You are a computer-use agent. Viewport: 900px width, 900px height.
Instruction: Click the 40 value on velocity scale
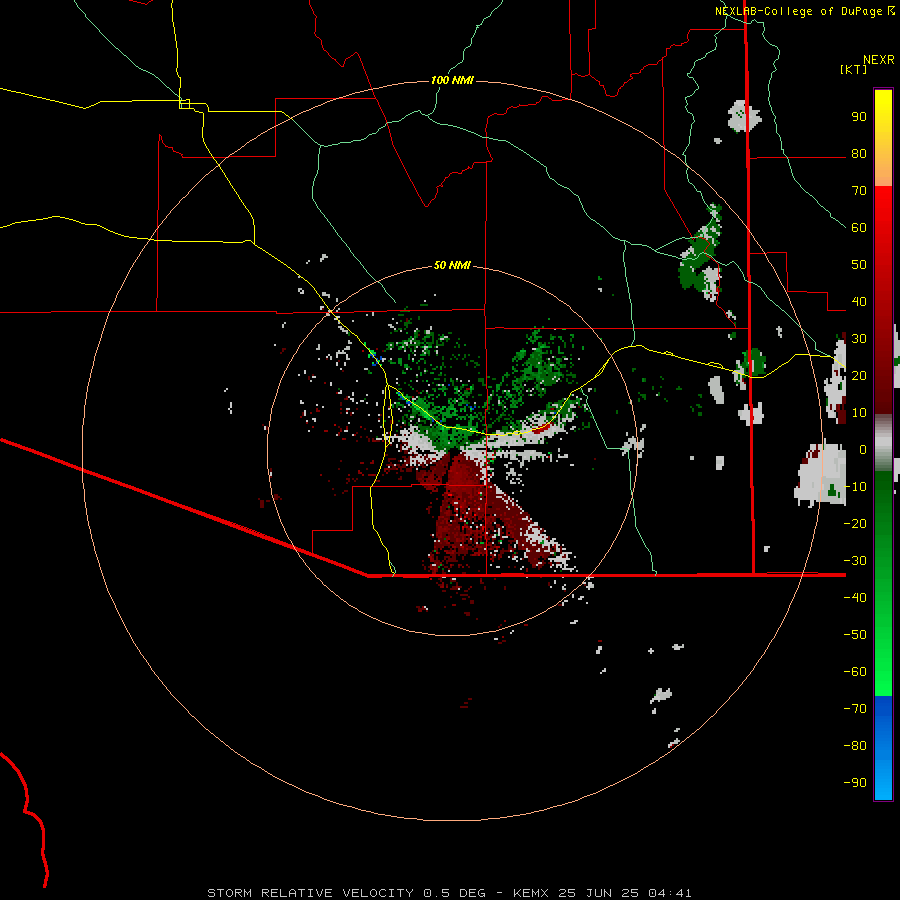click(859, 302)
